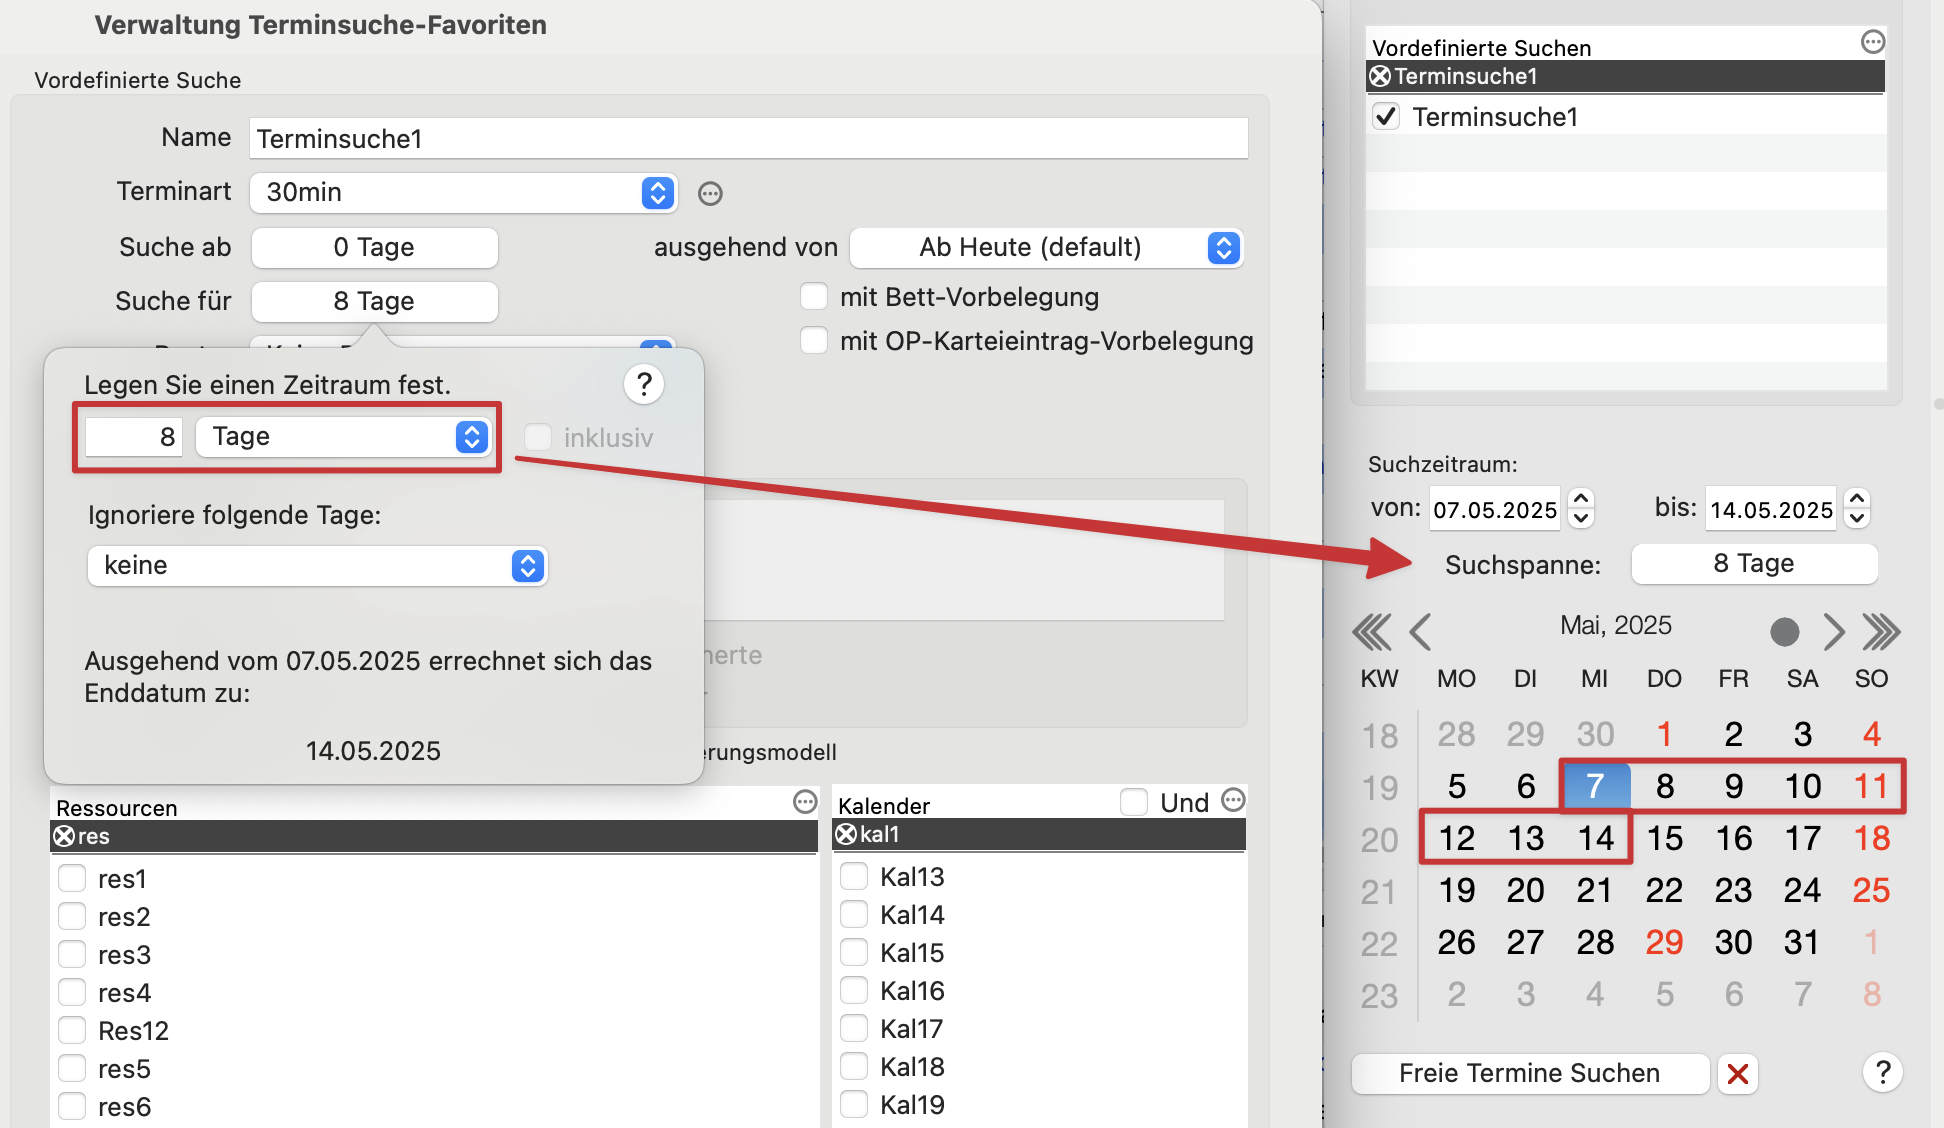1944x1128 pixels.
Task: Click the 'bis' date field 14.05.2025
Action: 1771,509
